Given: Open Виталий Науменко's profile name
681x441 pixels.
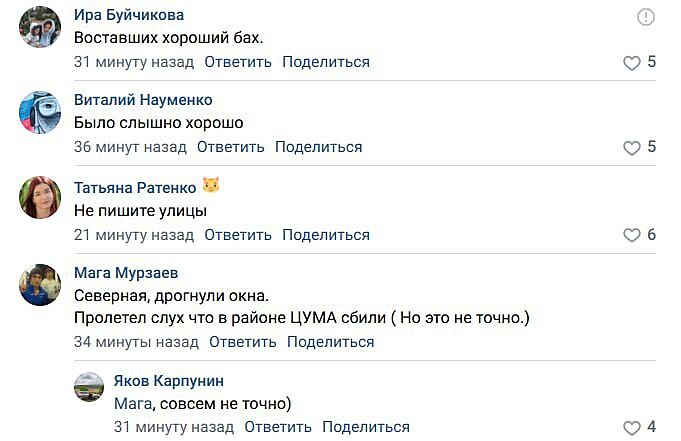Looking at the screenshot, I should click(143, 100).
